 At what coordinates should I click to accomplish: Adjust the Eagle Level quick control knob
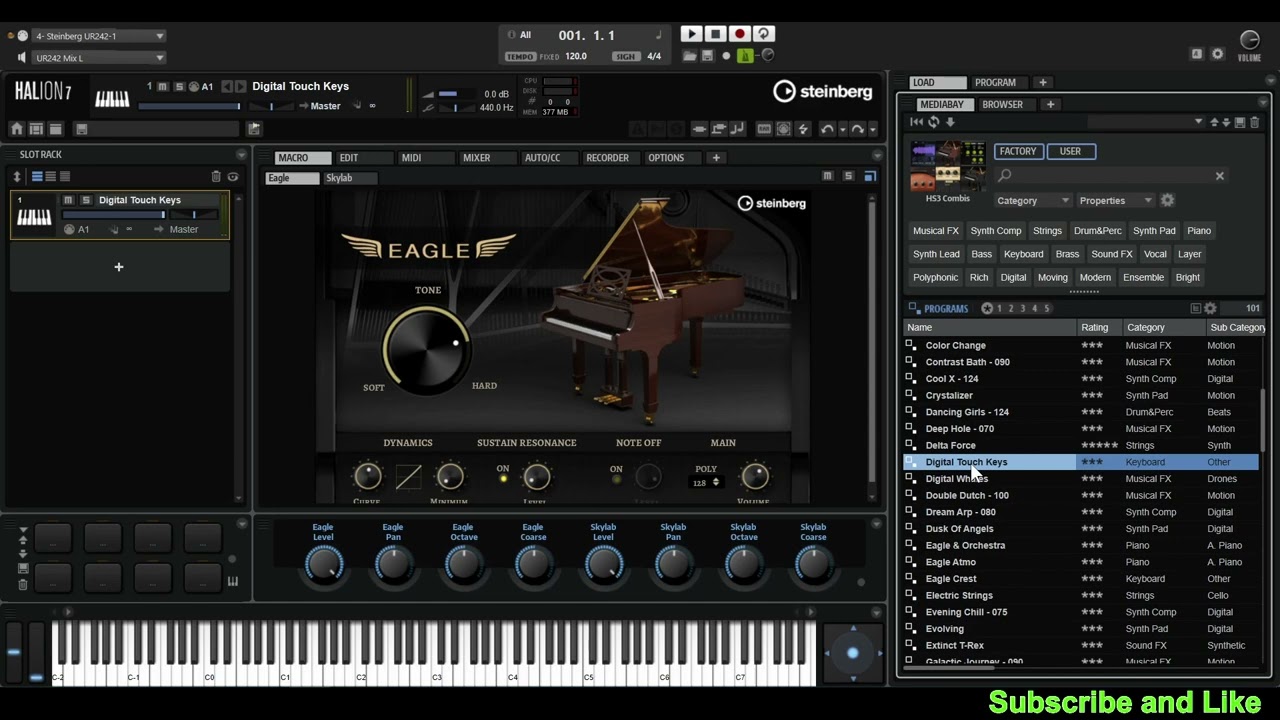tap(323, 565)
